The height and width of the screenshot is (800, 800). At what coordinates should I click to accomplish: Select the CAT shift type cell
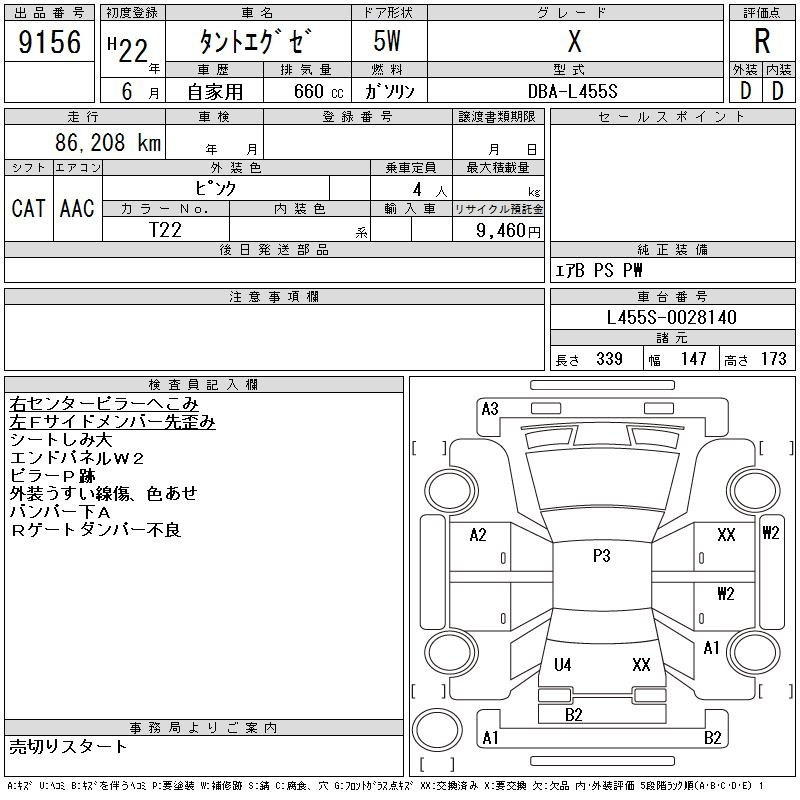28,208
